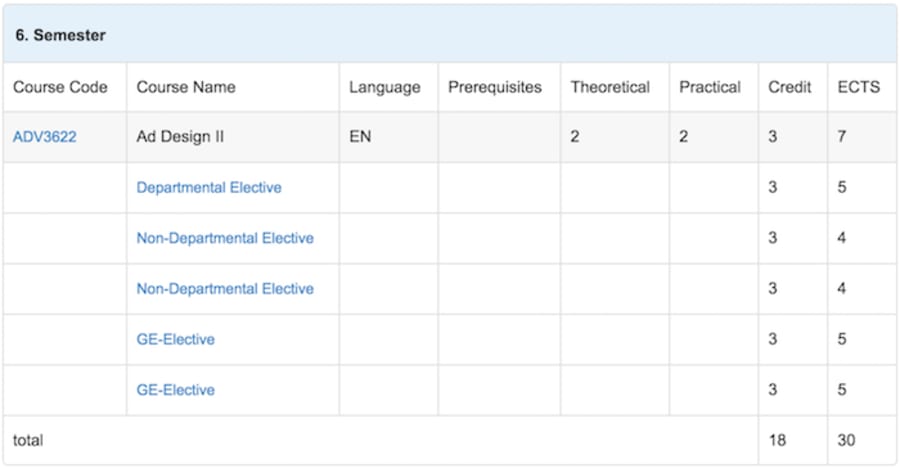Click the Credit column header
The width and height of the screenshot is (900, 468).
click(790, 87)
